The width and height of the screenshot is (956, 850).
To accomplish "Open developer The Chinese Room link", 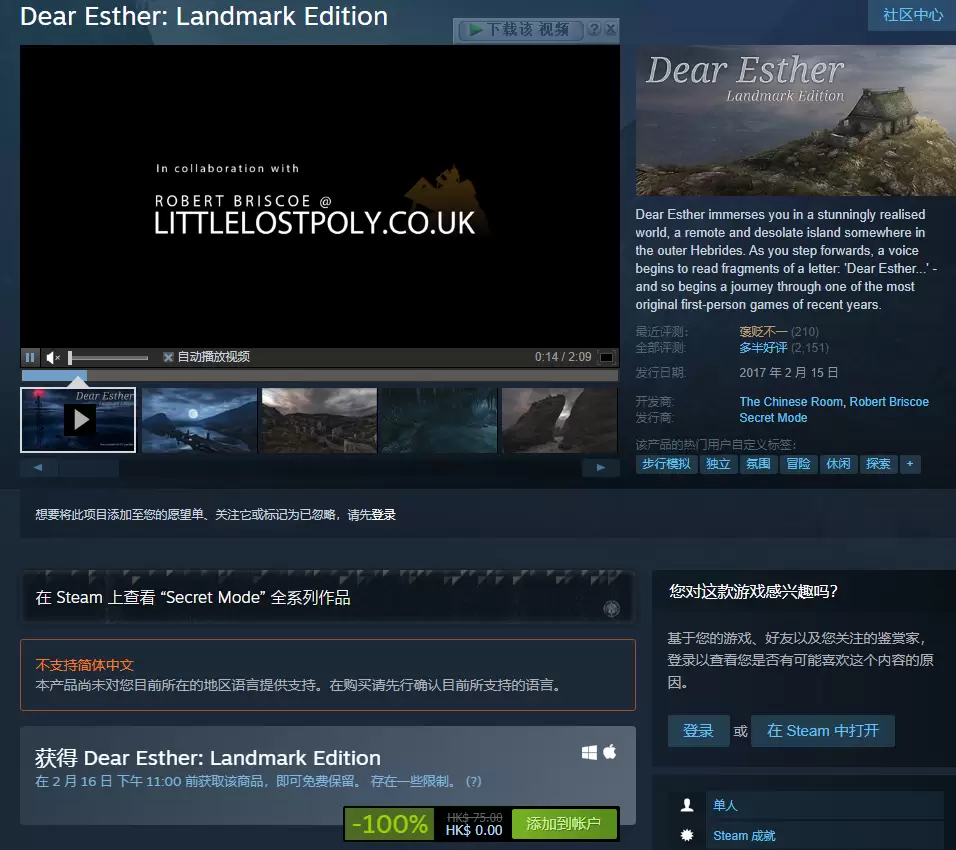I will (x=791, y=402).
